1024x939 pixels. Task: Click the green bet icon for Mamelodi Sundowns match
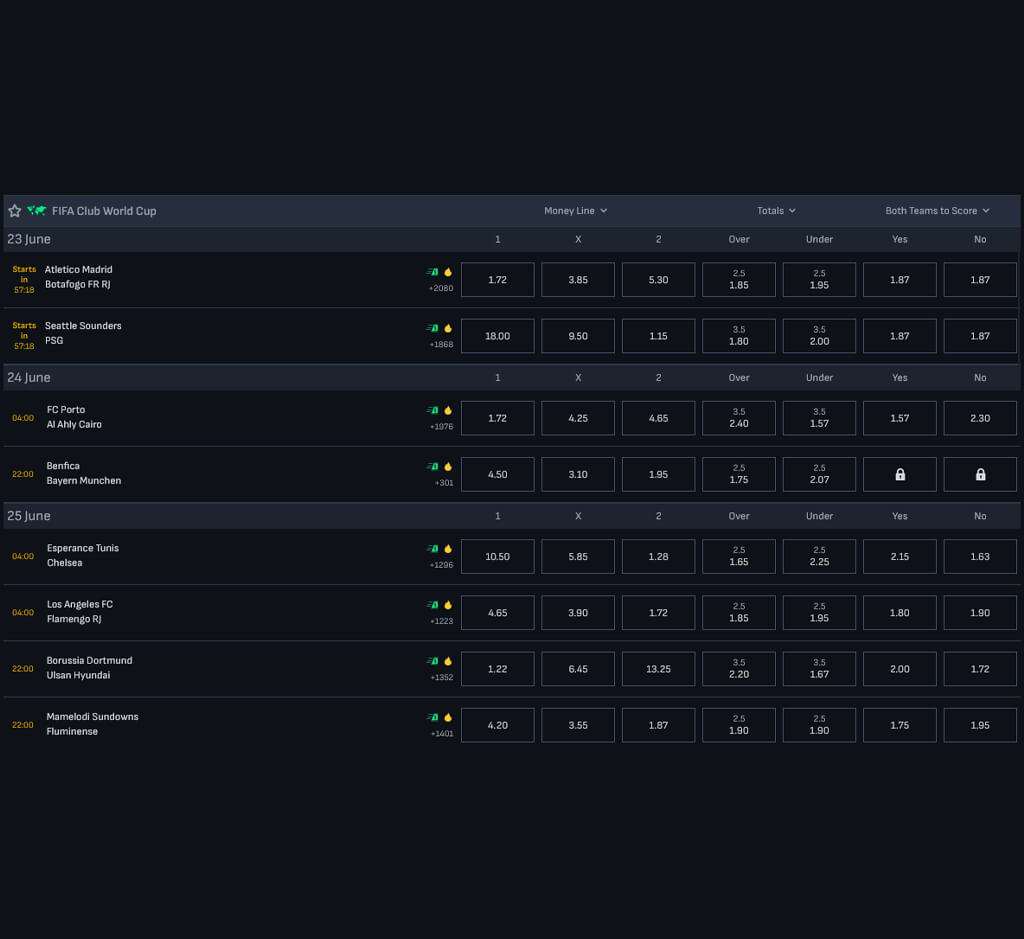(432, 717)
